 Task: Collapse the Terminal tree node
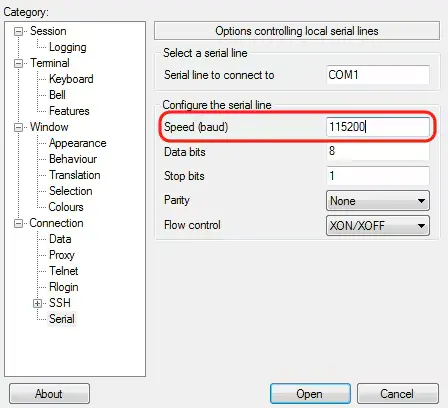[18, 63]
